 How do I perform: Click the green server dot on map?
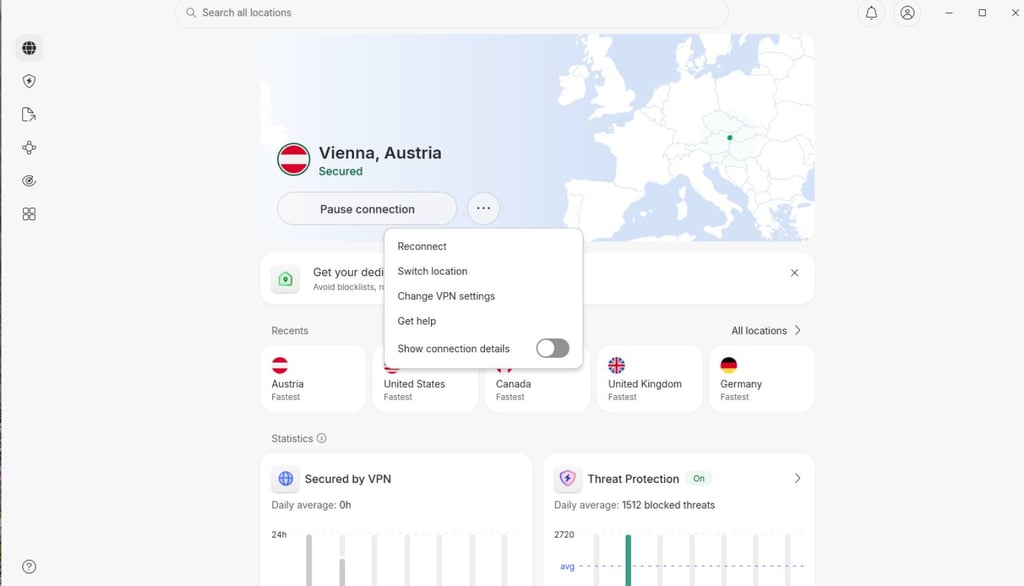point(729,138)
